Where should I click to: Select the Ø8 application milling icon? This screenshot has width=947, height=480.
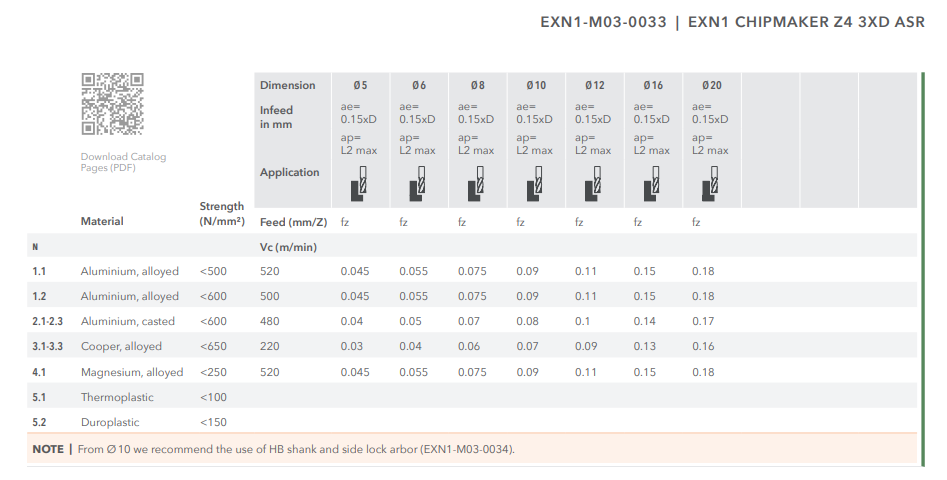coord(476,185)
